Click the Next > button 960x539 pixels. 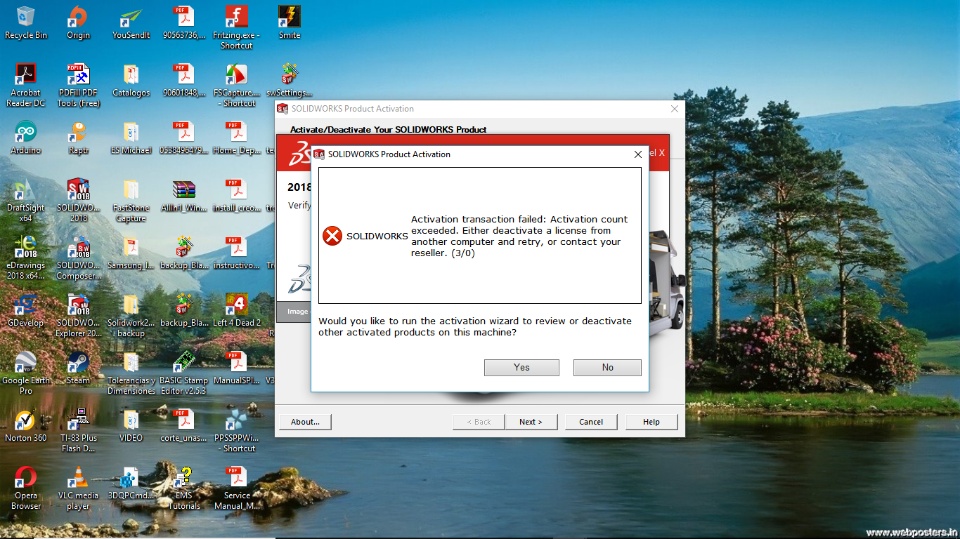pos(531,422)
